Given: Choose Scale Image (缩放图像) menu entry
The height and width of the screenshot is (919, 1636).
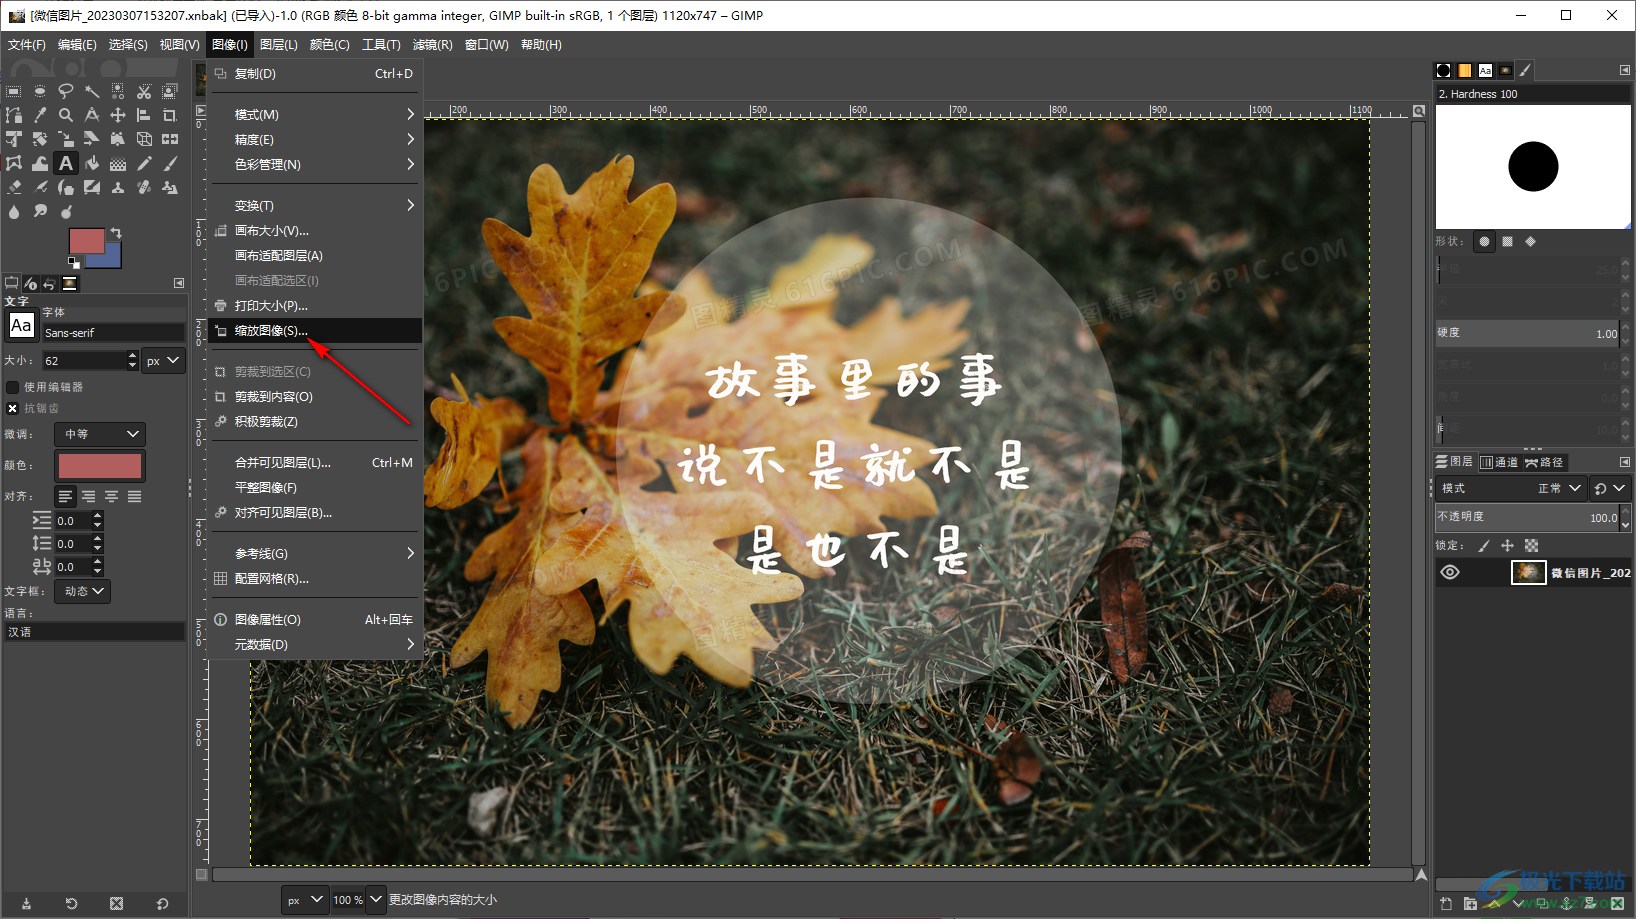Looking at the screenshot, I should (x=314, y=331).
